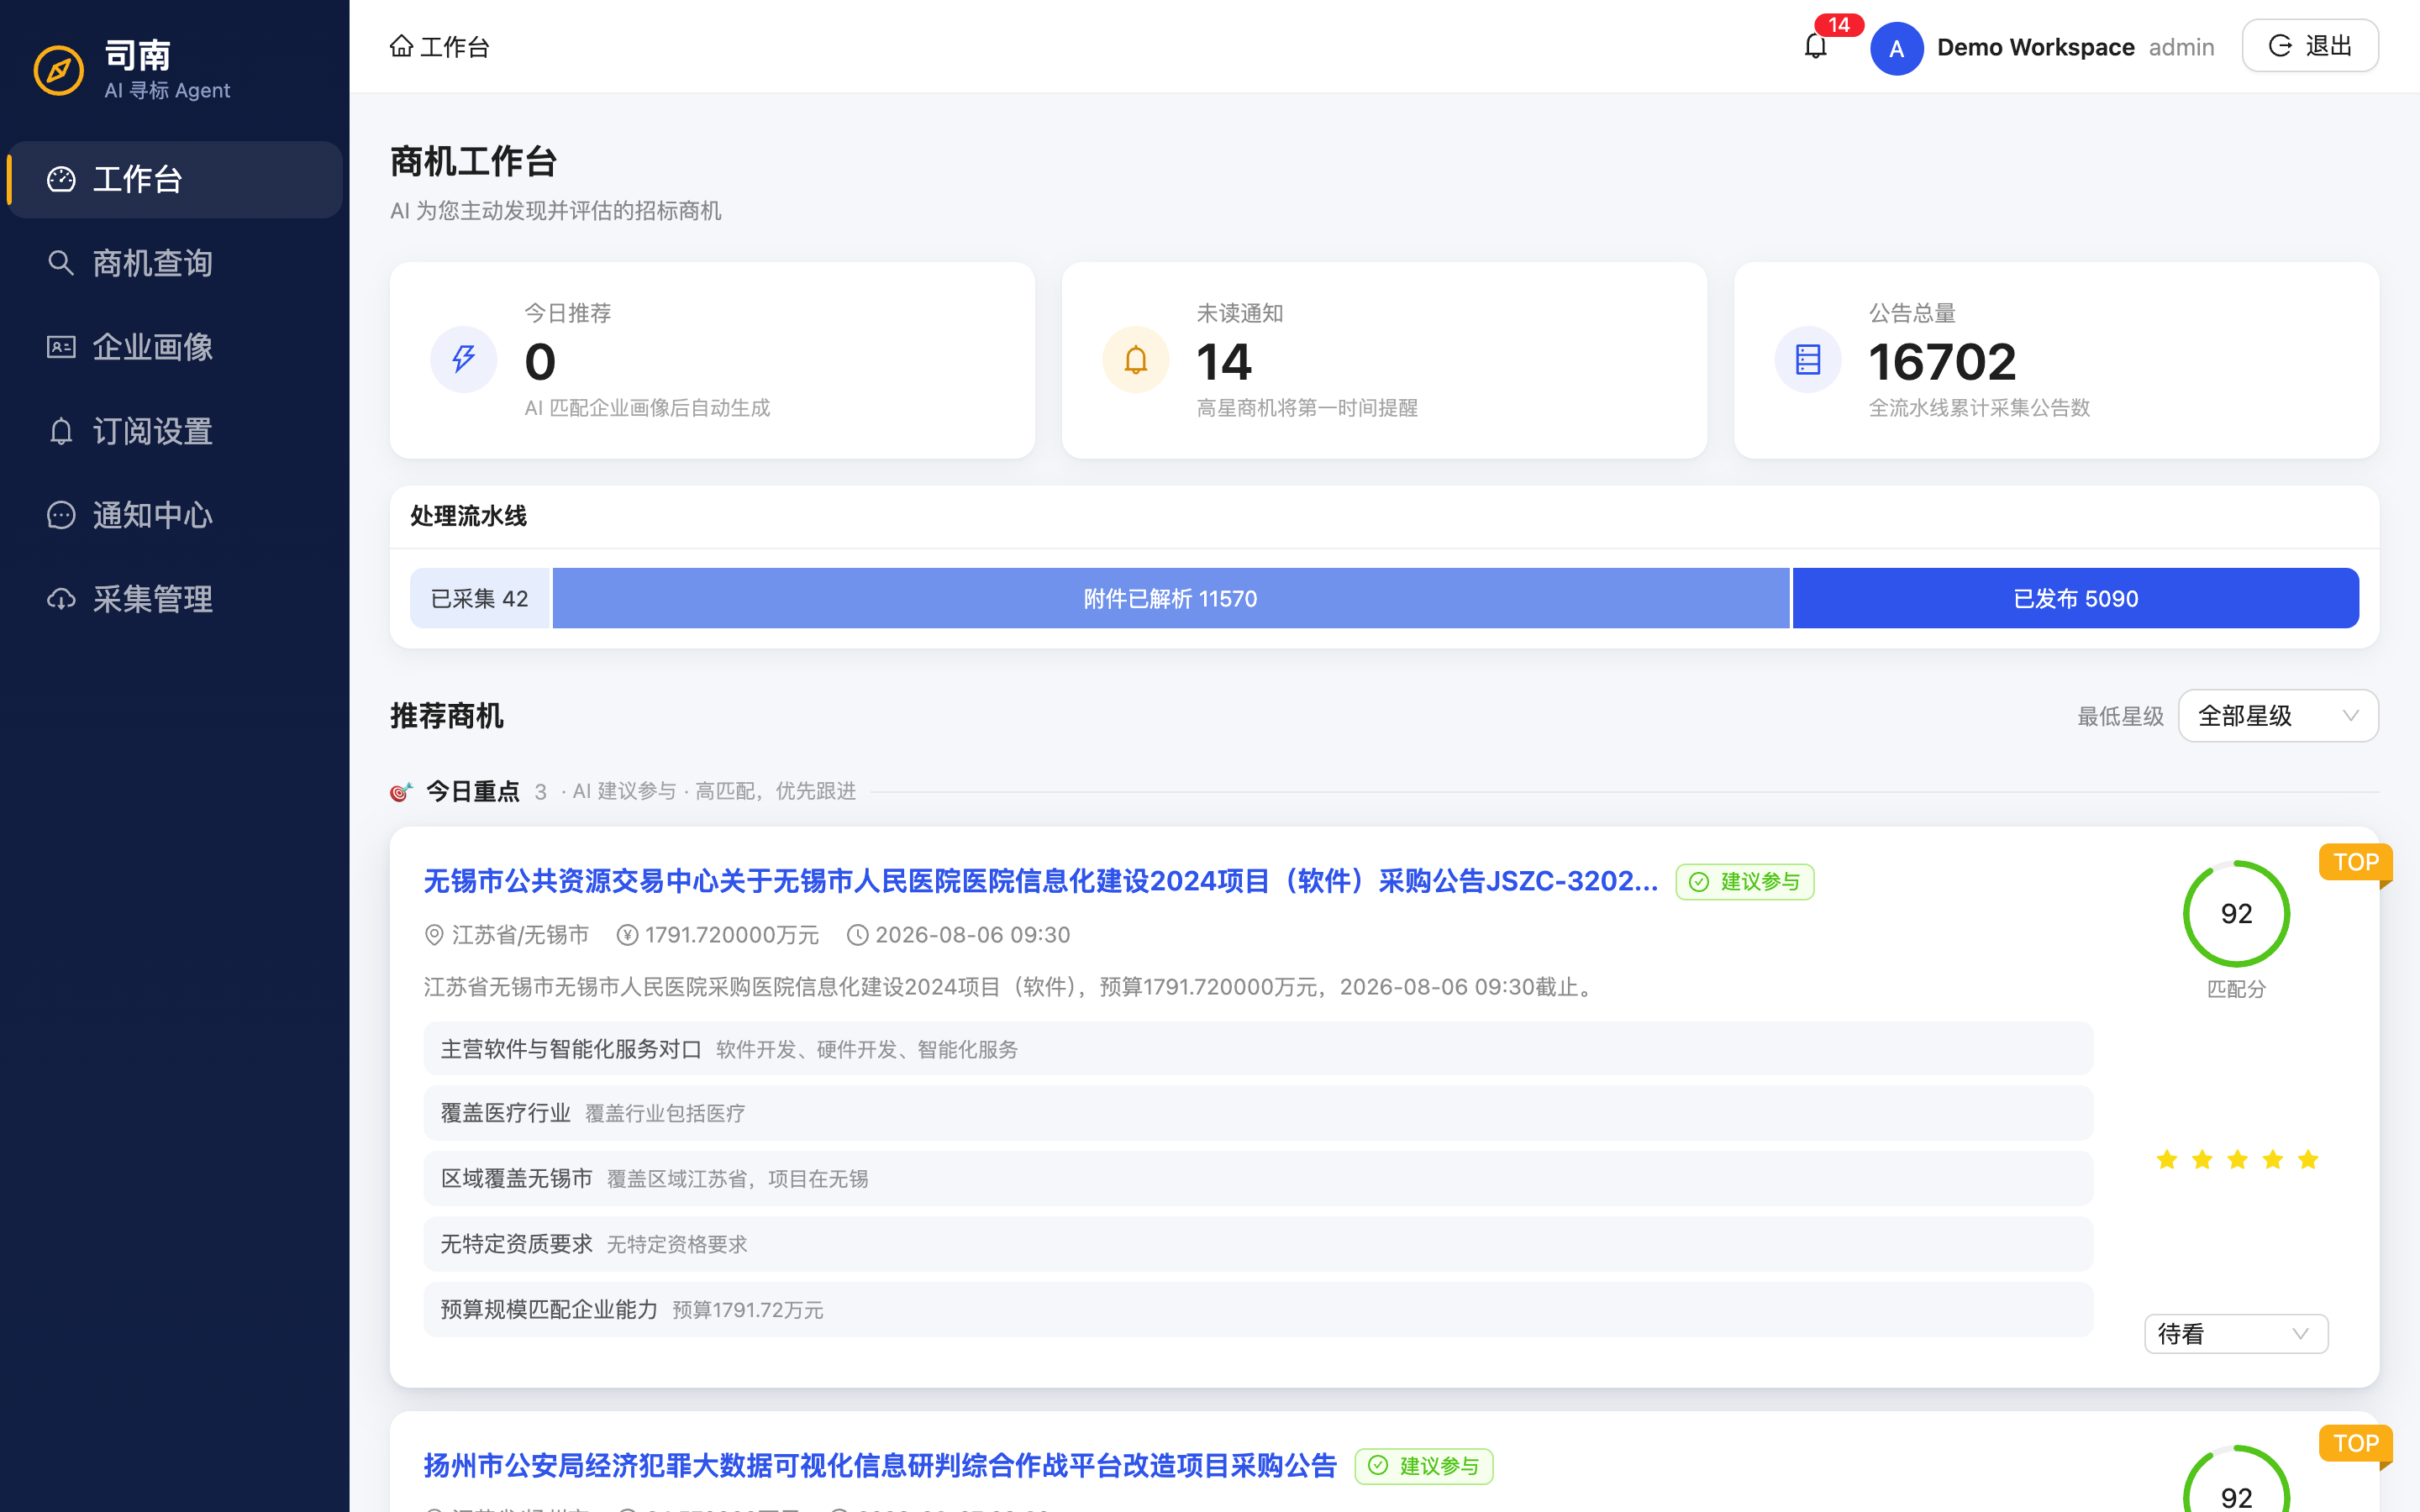Click the red 14 notification badge

click(x=1839, y=24)
